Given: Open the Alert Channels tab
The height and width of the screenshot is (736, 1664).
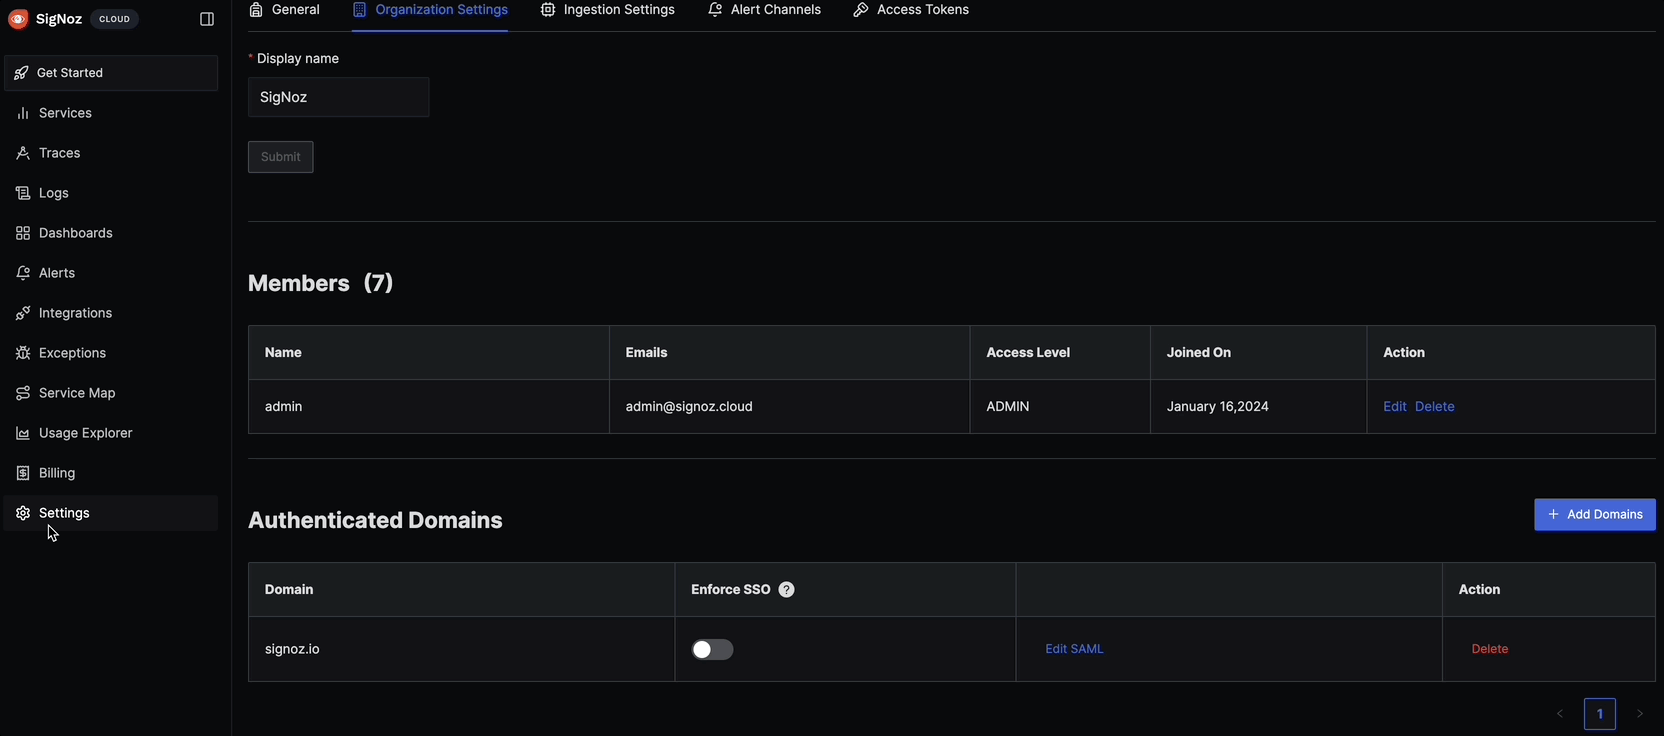Looking at the screenshot, I should 765,10.
